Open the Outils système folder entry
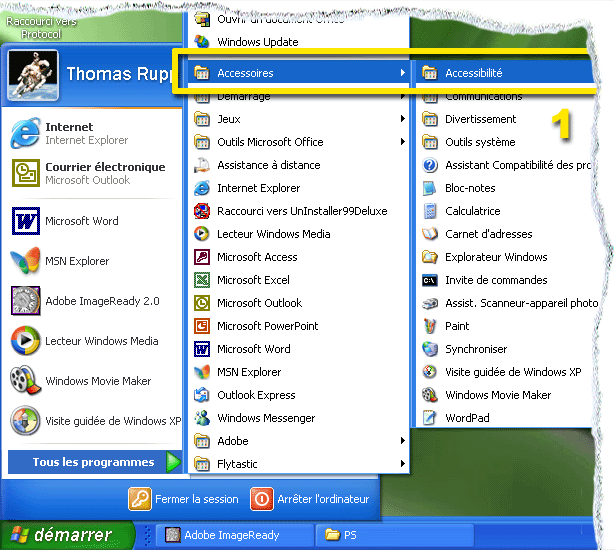The width and height of the screenshot is (615, 550). [x=504, y=142]
